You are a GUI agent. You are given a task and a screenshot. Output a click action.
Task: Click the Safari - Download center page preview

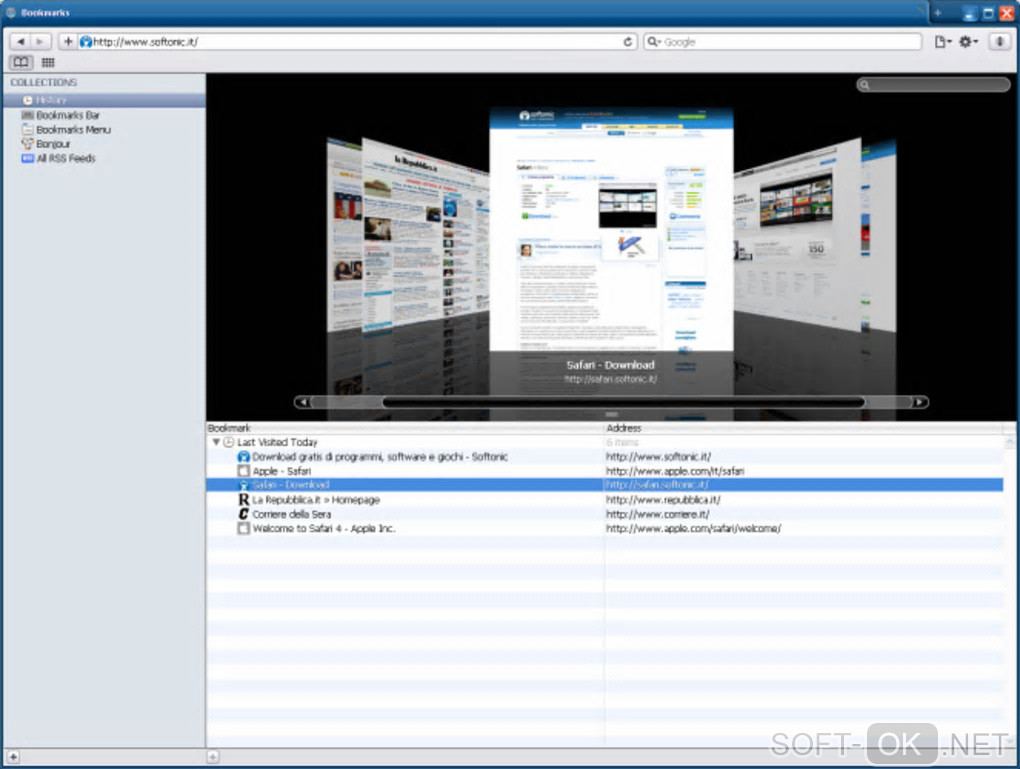click(x=611, y=231)
